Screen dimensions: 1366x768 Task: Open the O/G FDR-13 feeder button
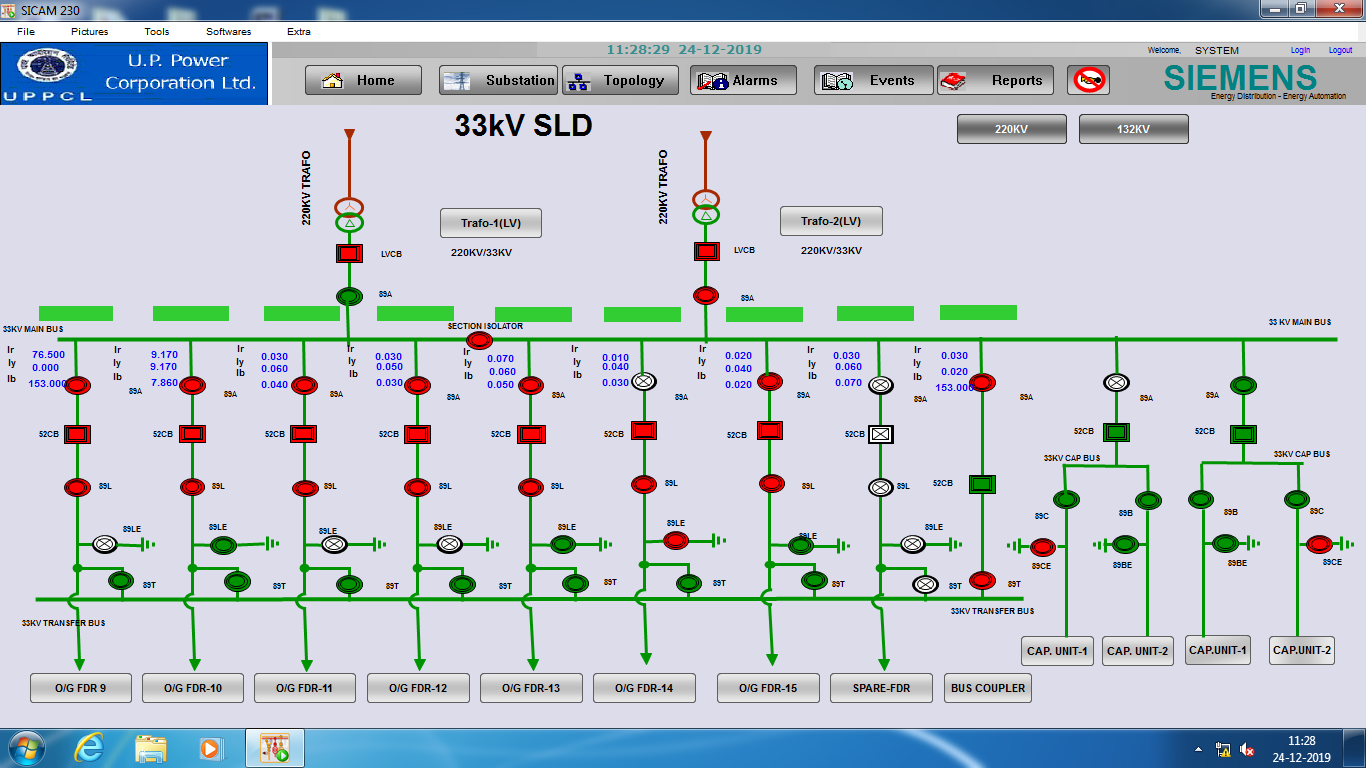coord(531,688)
